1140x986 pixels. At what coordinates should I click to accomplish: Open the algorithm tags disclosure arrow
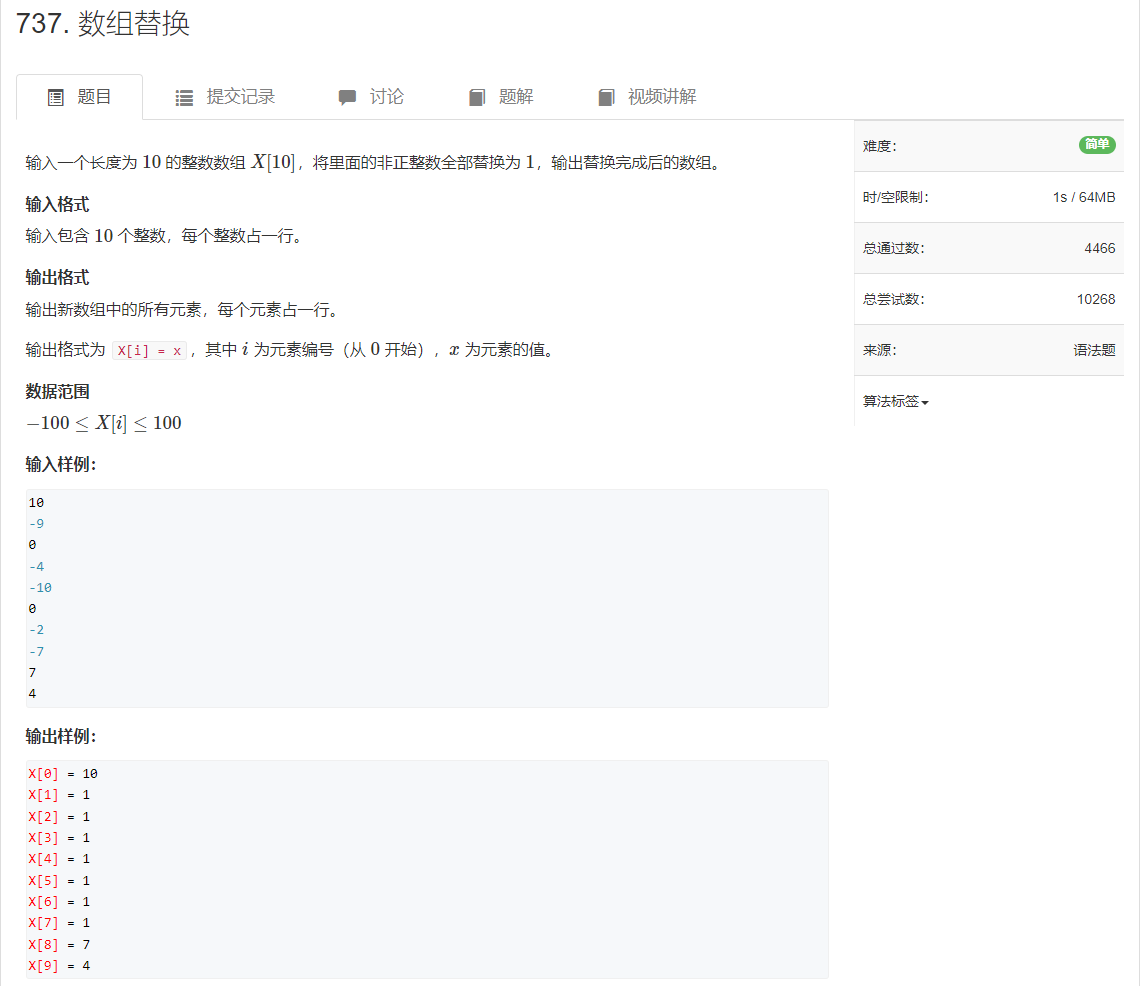pyautogui.click(x=924, y=403)
